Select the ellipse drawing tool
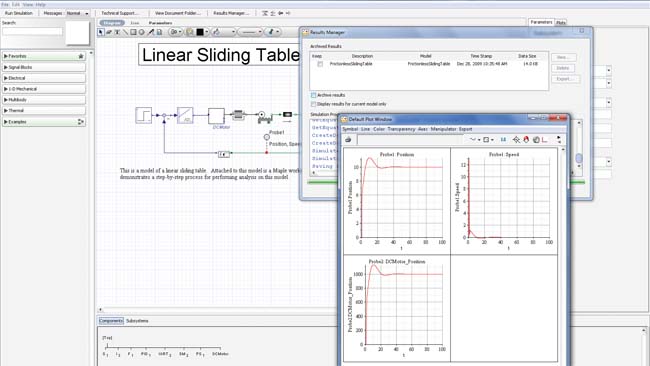Screen dimensions: 650x366 pos(142,32)
